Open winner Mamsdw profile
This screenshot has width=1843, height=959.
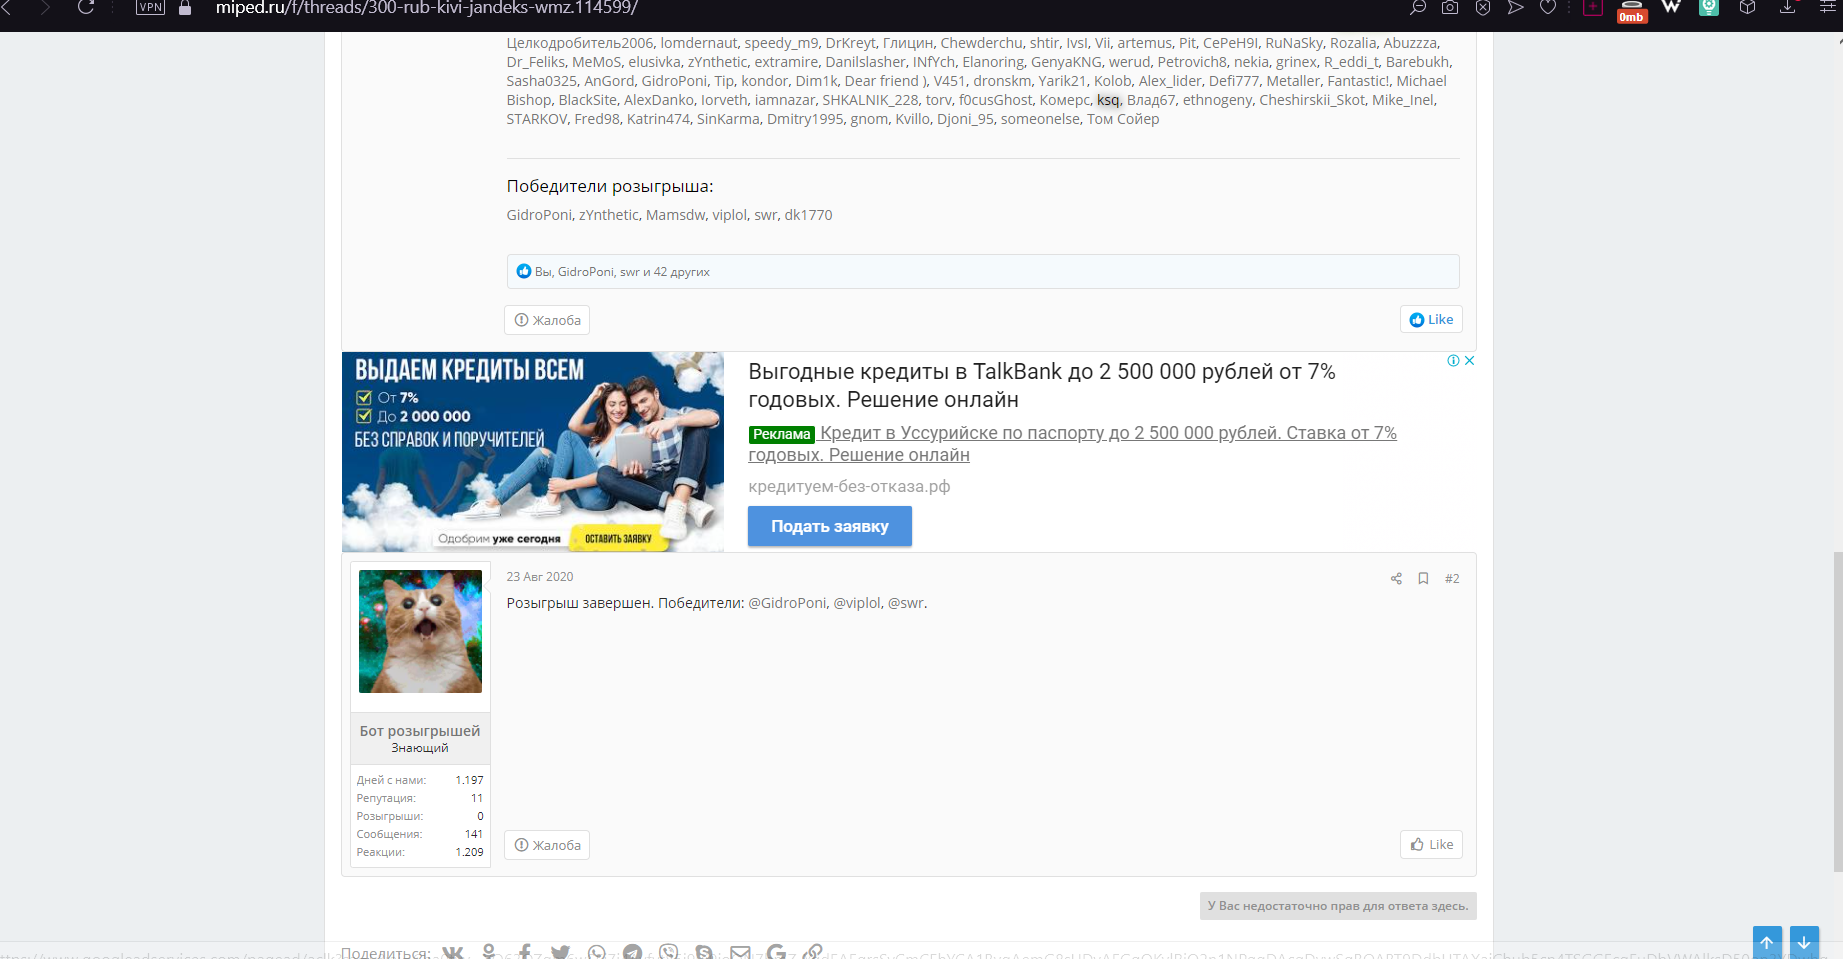click(676, 215)
